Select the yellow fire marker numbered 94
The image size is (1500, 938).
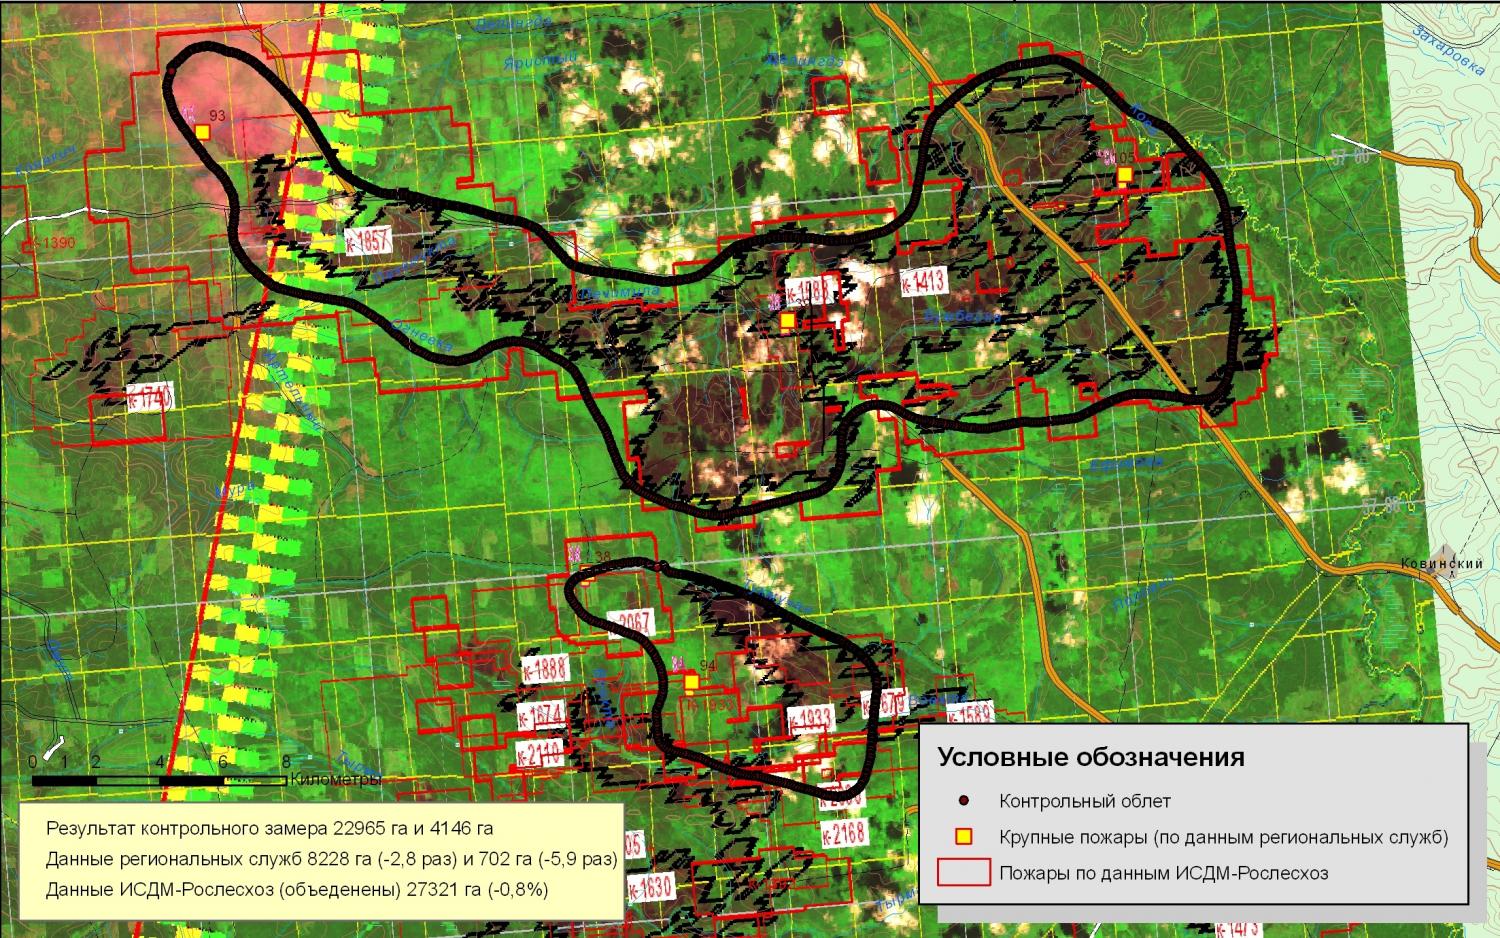click(691, 682)
